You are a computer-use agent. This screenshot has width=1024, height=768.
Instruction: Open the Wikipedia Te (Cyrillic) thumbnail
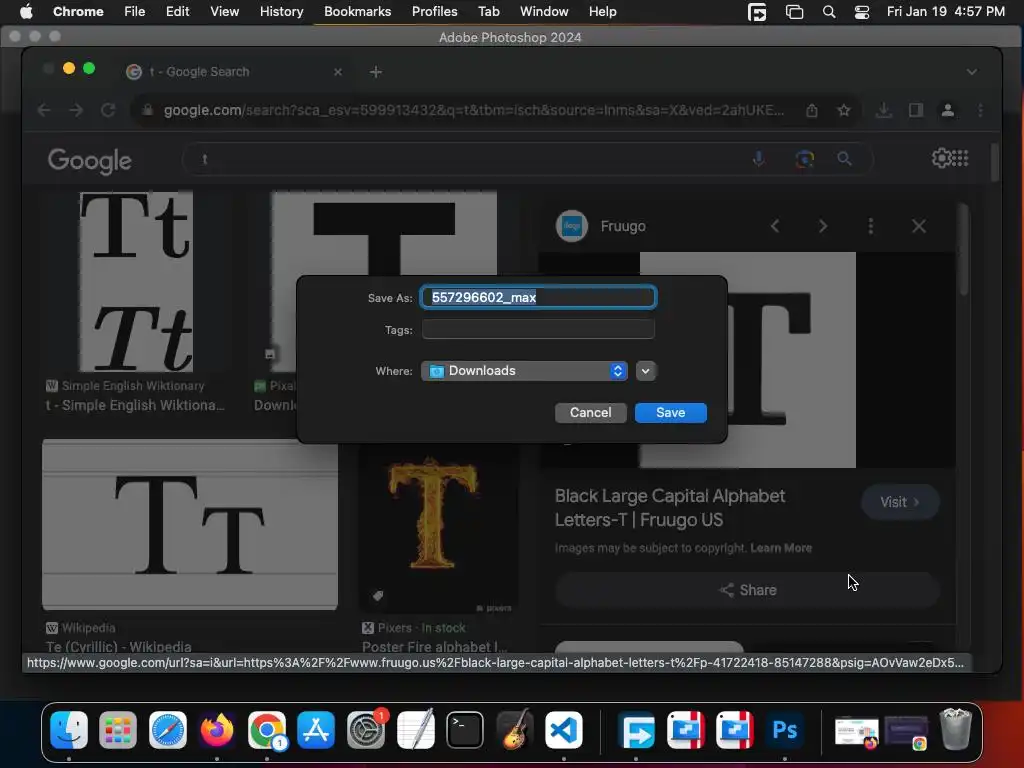tap(189, 524)
